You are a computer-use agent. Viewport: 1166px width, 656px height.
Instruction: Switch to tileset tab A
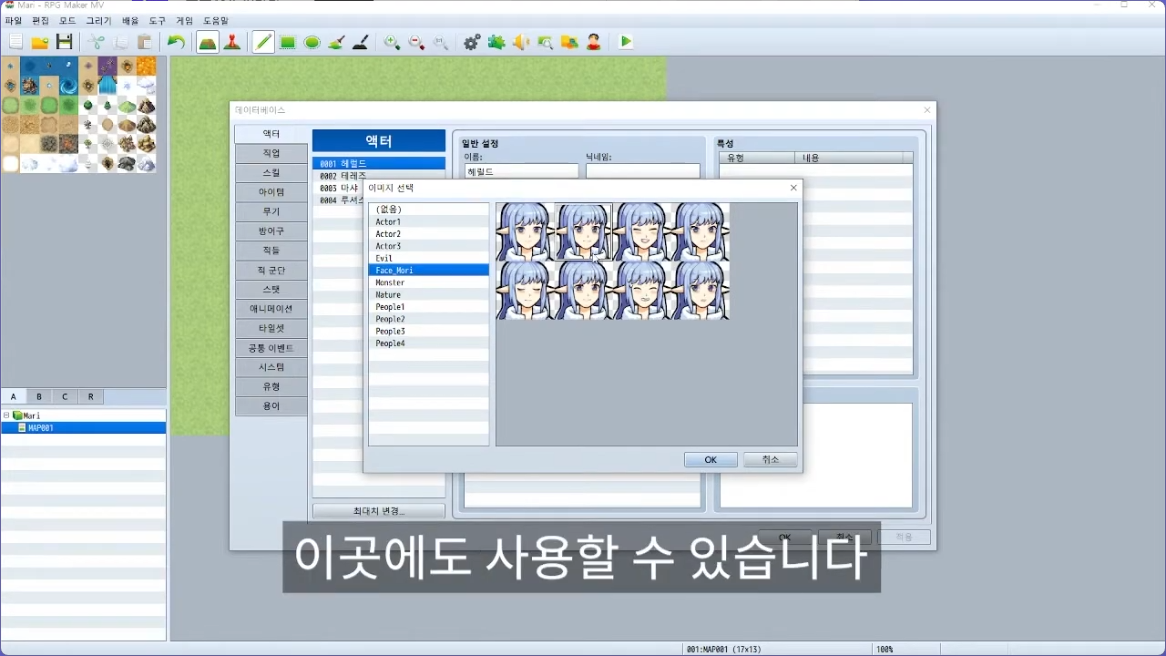coord(13,396)
